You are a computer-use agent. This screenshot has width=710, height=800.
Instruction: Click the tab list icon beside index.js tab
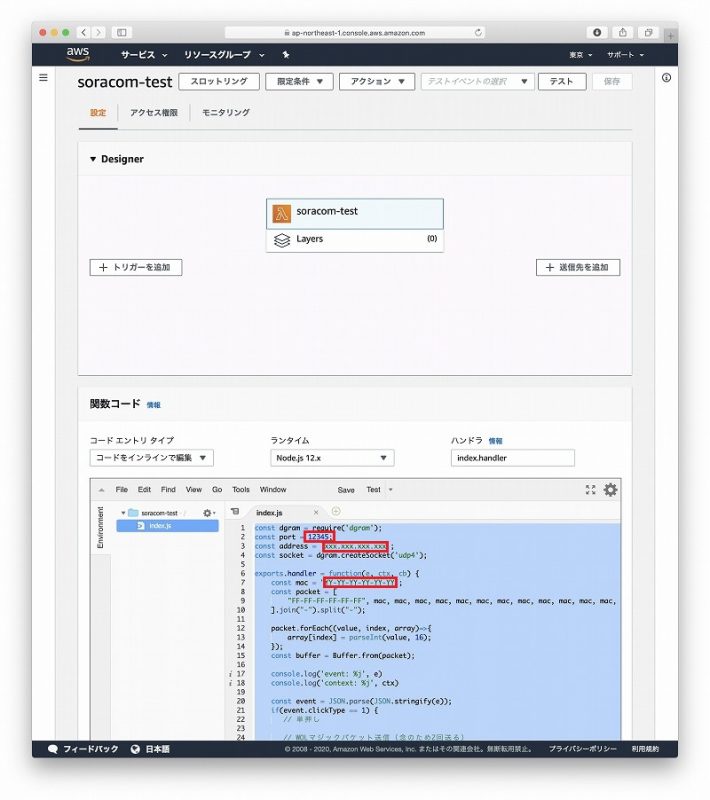pyautogui.click(x=235, y=511)
